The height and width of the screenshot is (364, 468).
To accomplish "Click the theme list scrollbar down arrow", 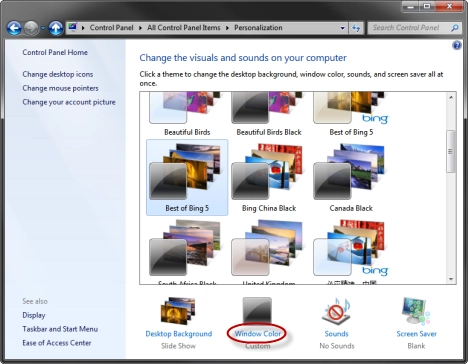I will pyautogui.click(x=451, y=279).
